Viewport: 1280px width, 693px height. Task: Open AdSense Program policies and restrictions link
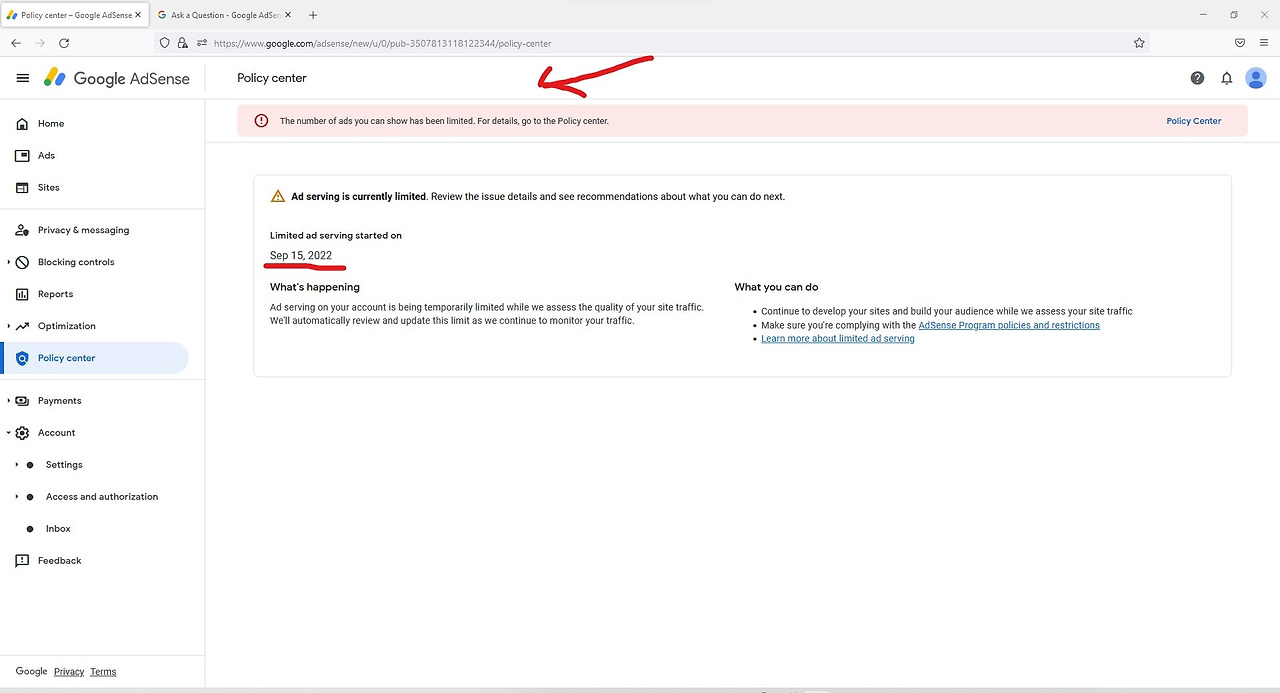point(1009,325)
